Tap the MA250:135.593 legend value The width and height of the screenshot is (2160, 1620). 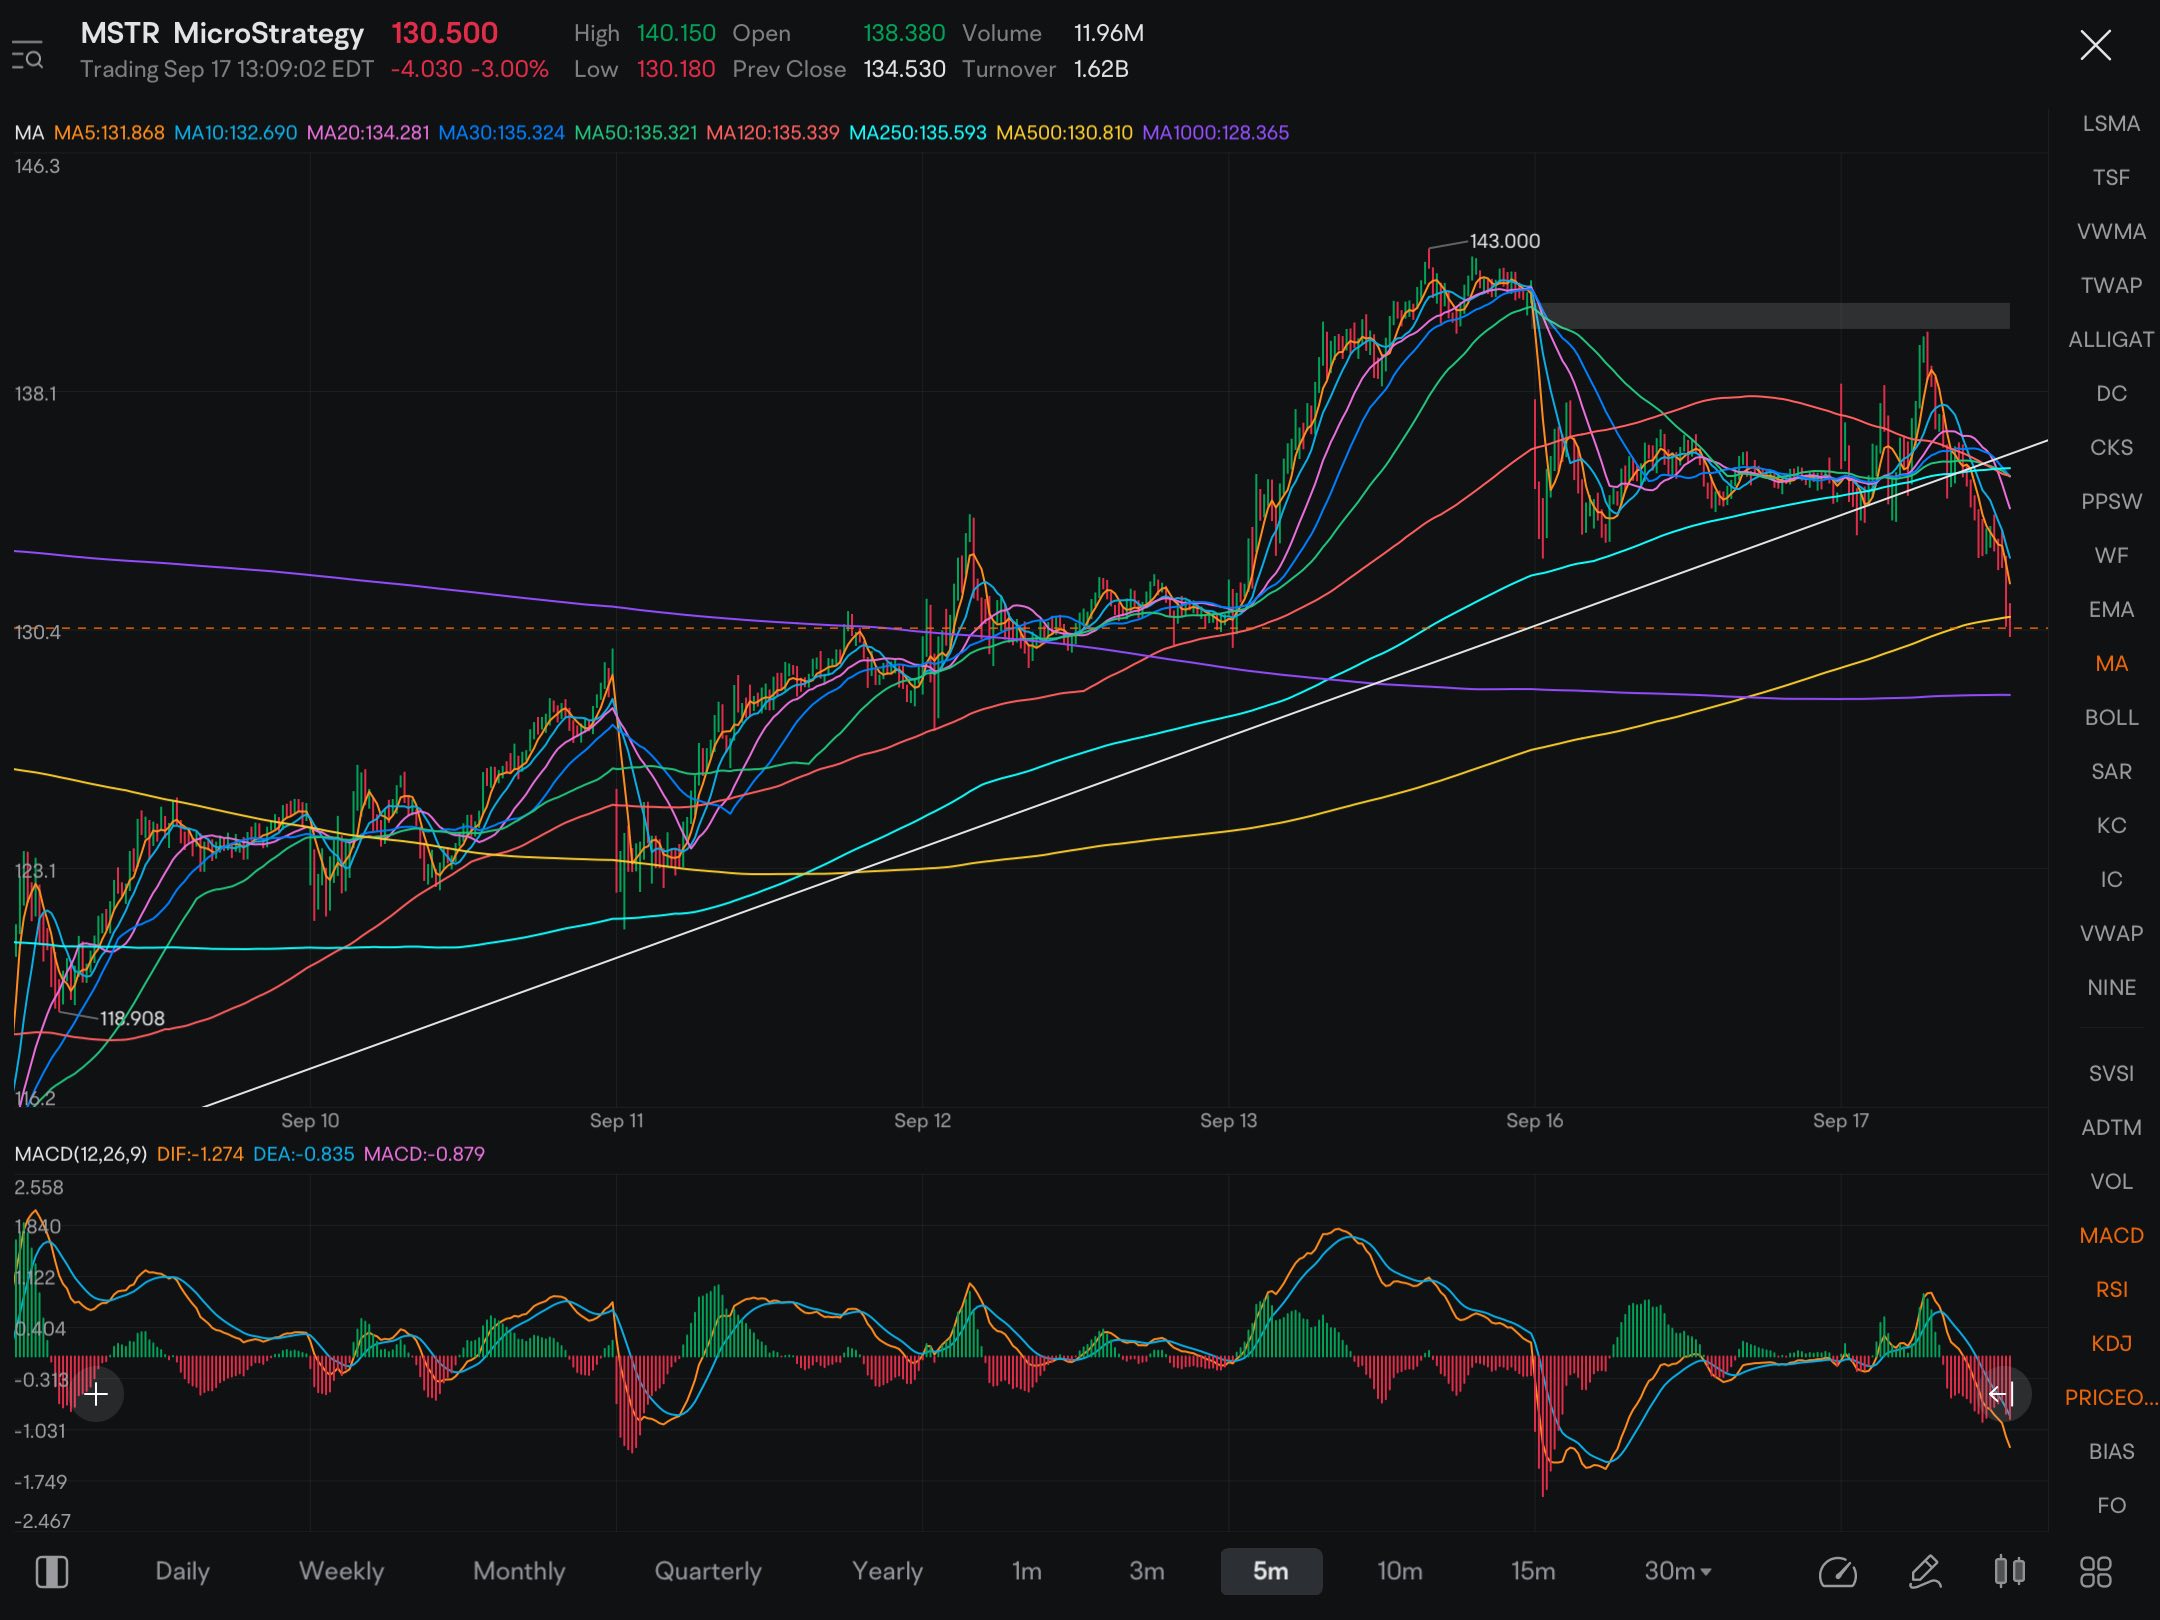point(917,133)
